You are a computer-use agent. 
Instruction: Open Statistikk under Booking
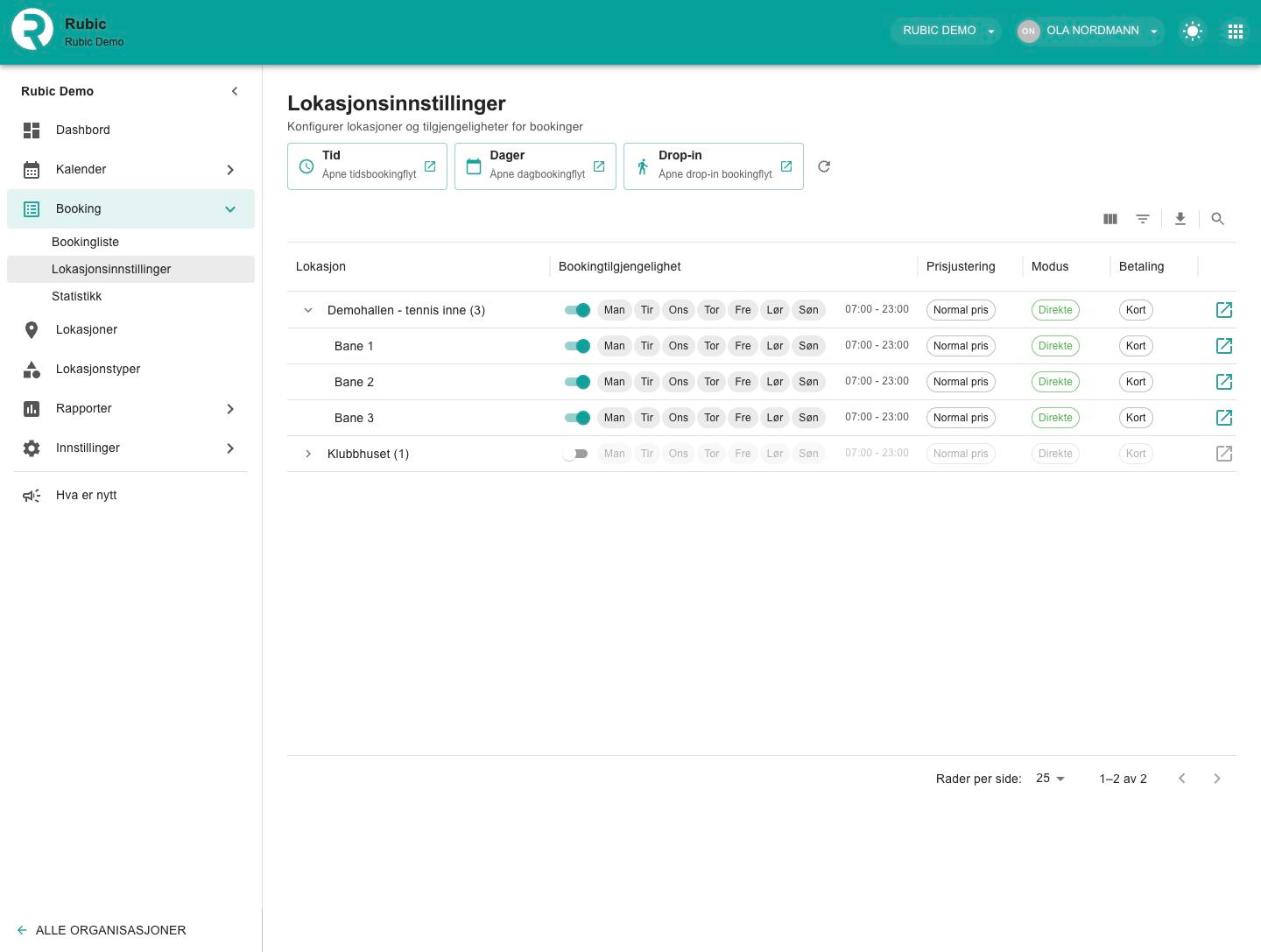point(131,296)
